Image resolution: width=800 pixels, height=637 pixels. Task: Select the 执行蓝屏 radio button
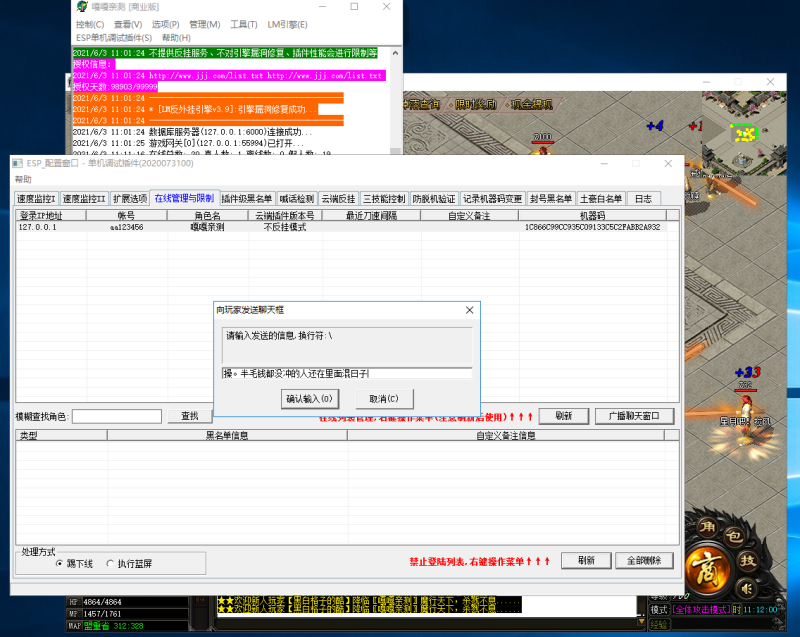[x=110, y=564]
